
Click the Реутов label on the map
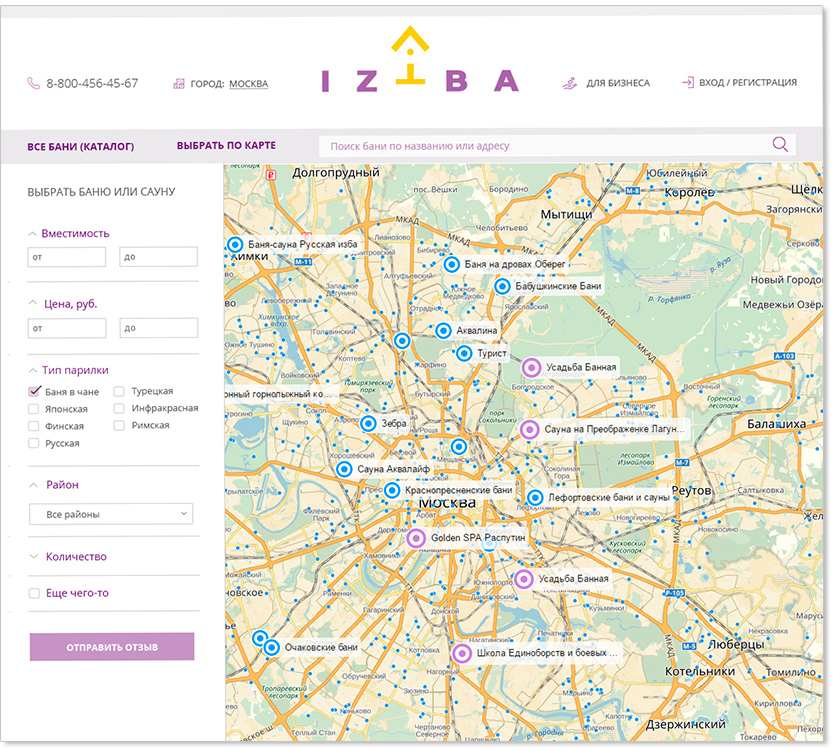691,491
